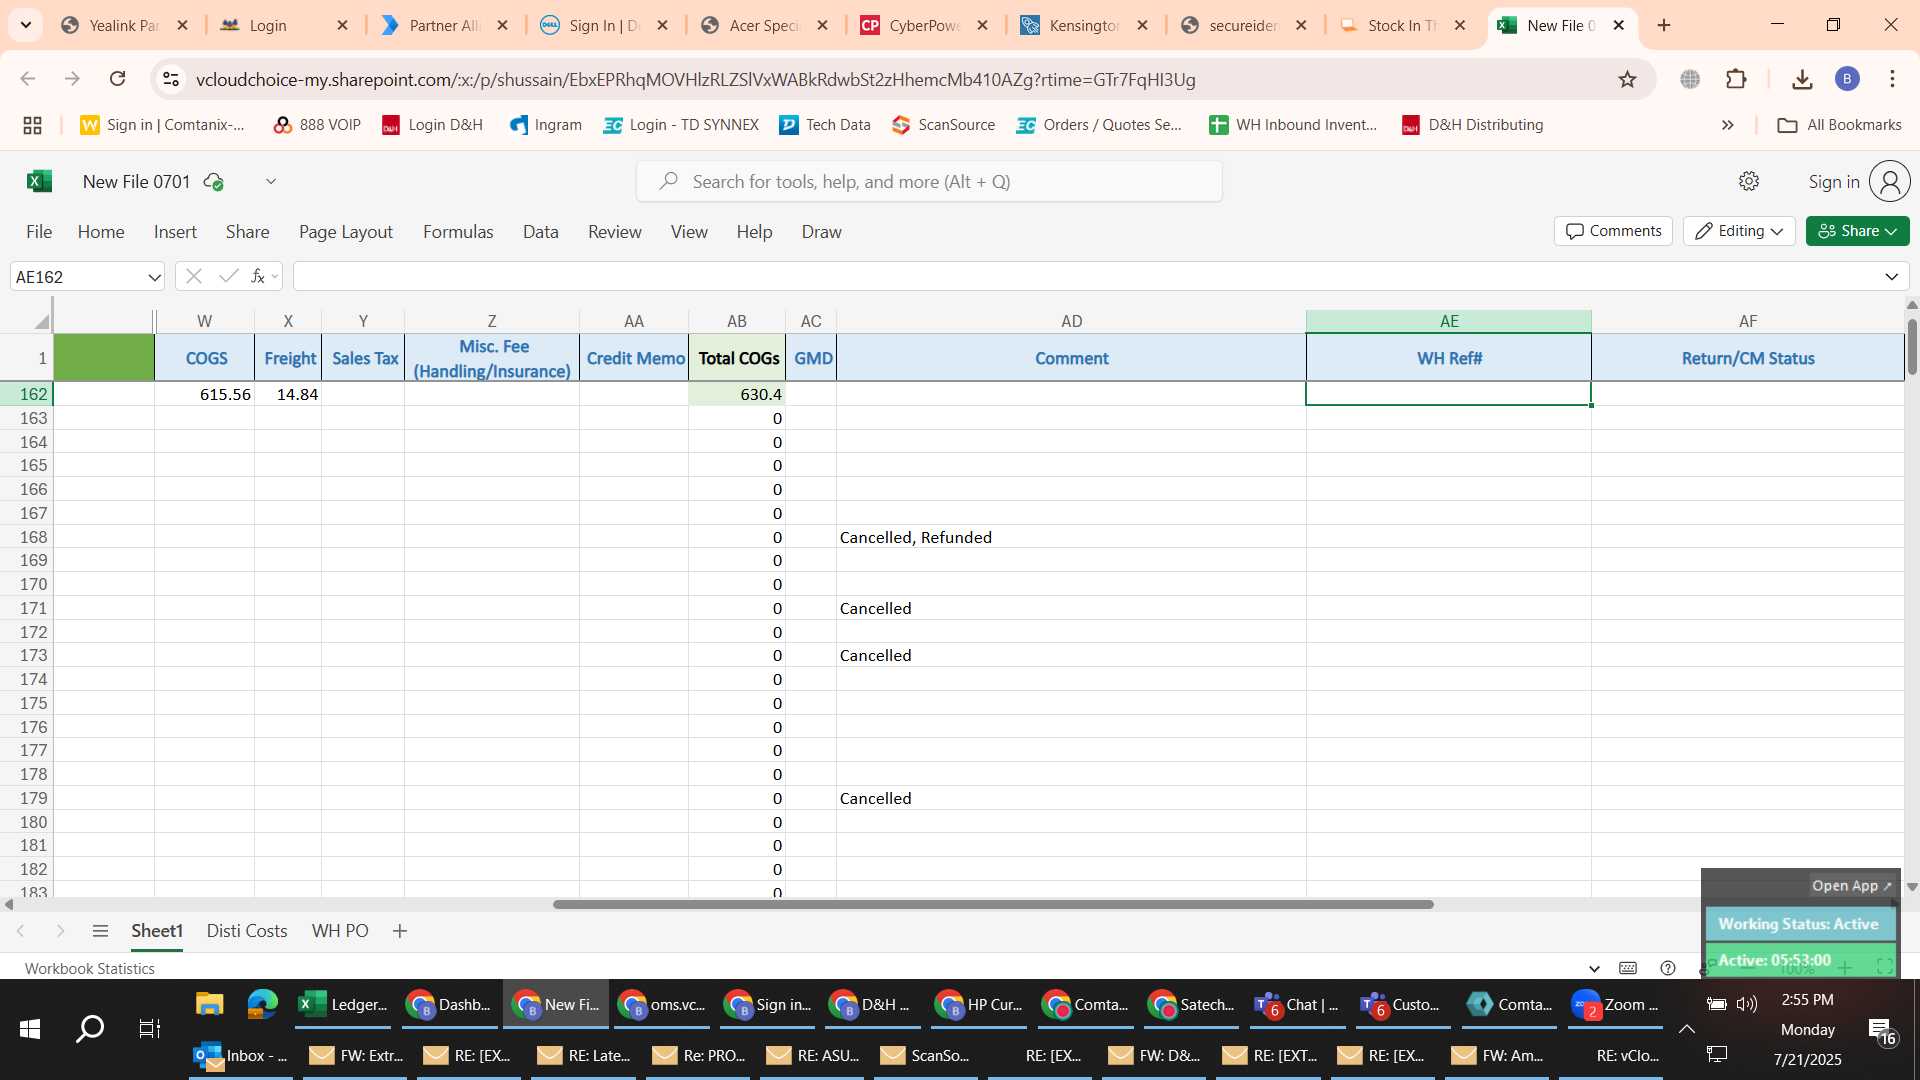
Task: Click Workbook Statistics in status bar
Action: click(90, 968)
